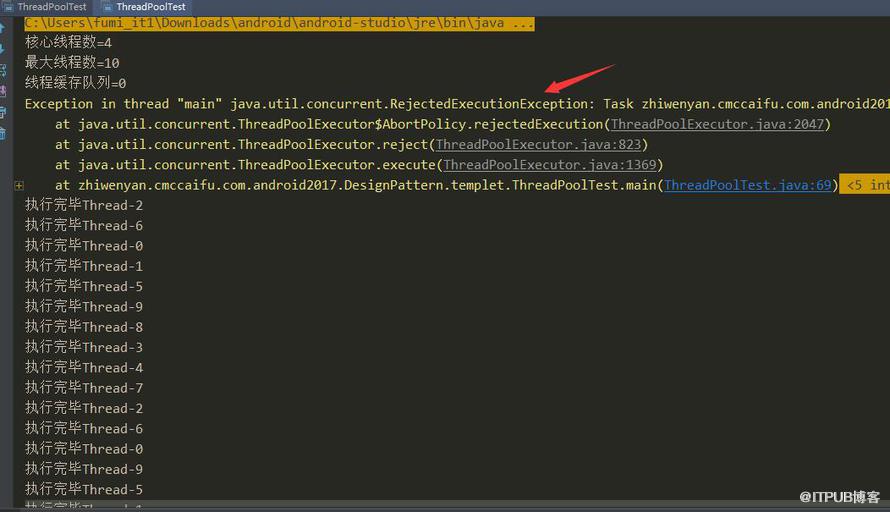Click the scroll-to-end console icon
890x512 pixels.
click(2, 91)
